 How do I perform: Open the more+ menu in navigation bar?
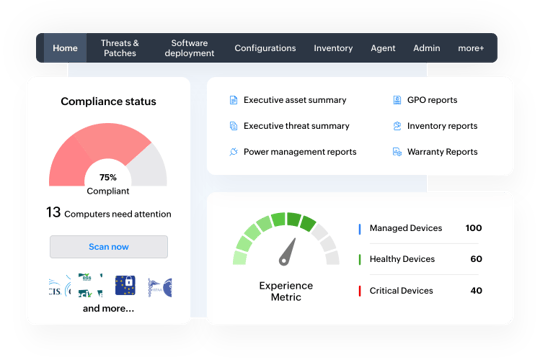pos(470,48)
